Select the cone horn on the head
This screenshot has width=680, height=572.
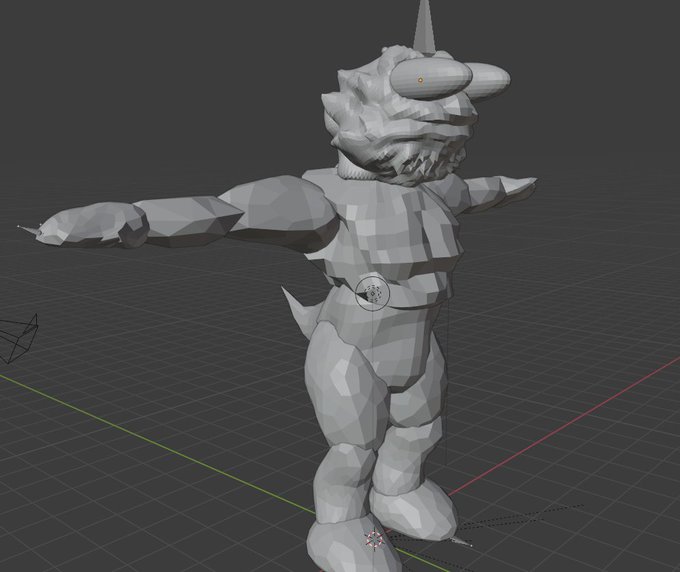[x=424, y=28]
